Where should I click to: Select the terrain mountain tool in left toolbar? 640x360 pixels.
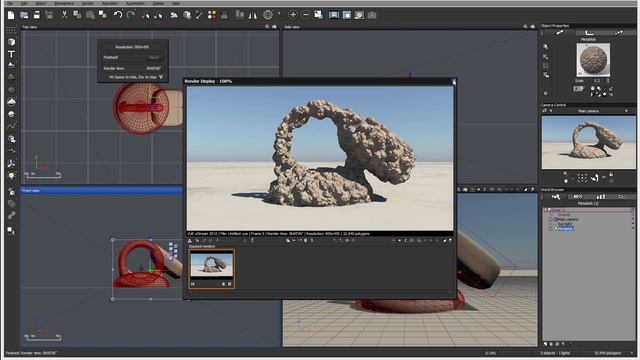tap(11, 65)
